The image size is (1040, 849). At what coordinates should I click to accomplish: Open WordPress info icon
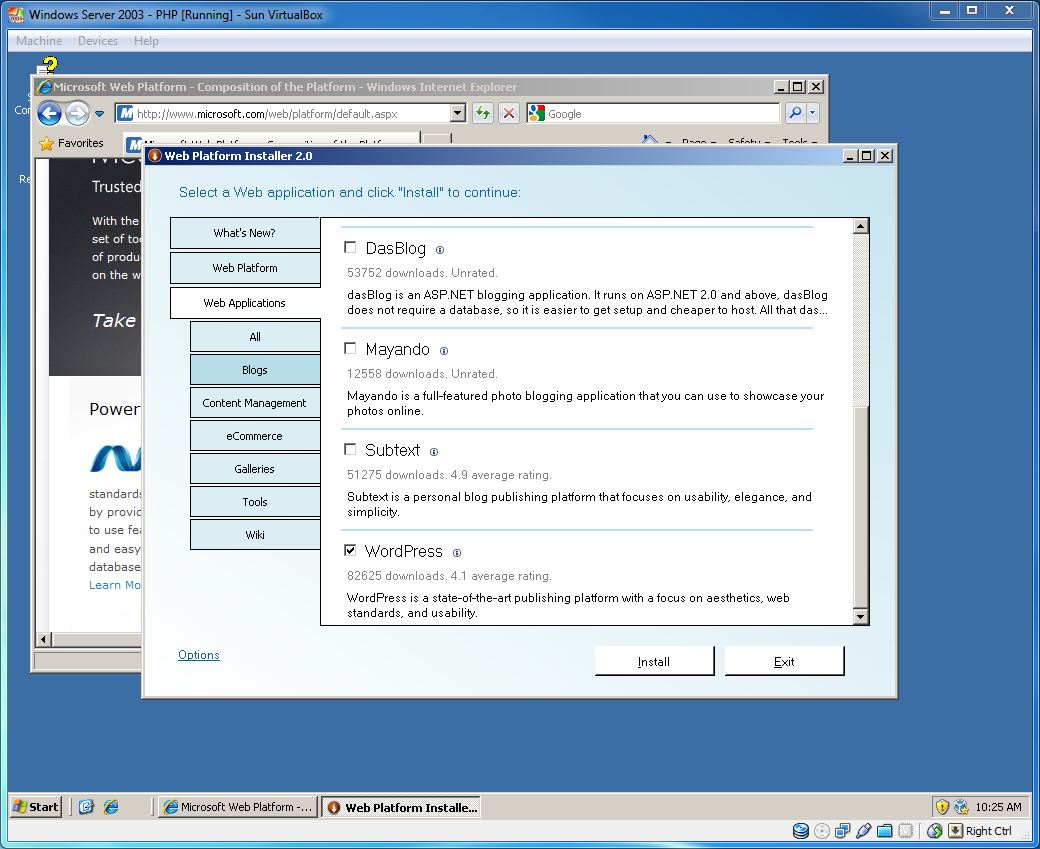coord(457,553)
